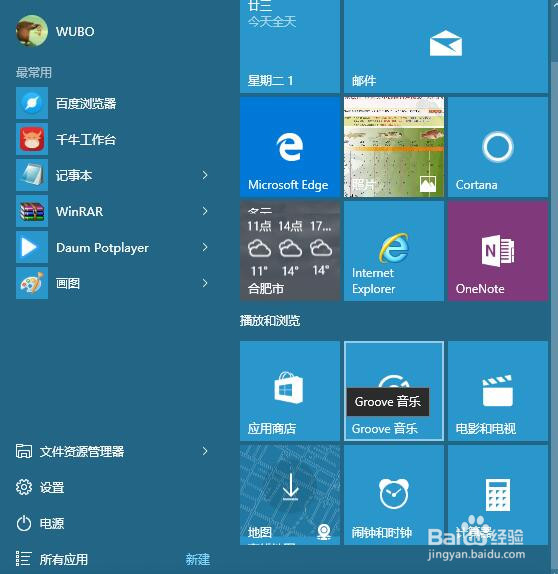Screen dimensions: 558x574
Task: Click the 新建 link
Action: [198, 559]
